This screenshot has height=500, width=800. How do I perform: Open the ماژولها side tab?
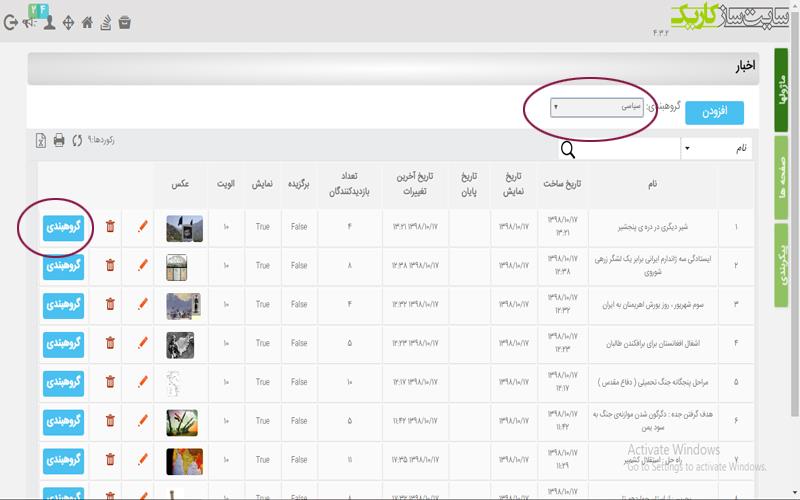click(781, 90)
